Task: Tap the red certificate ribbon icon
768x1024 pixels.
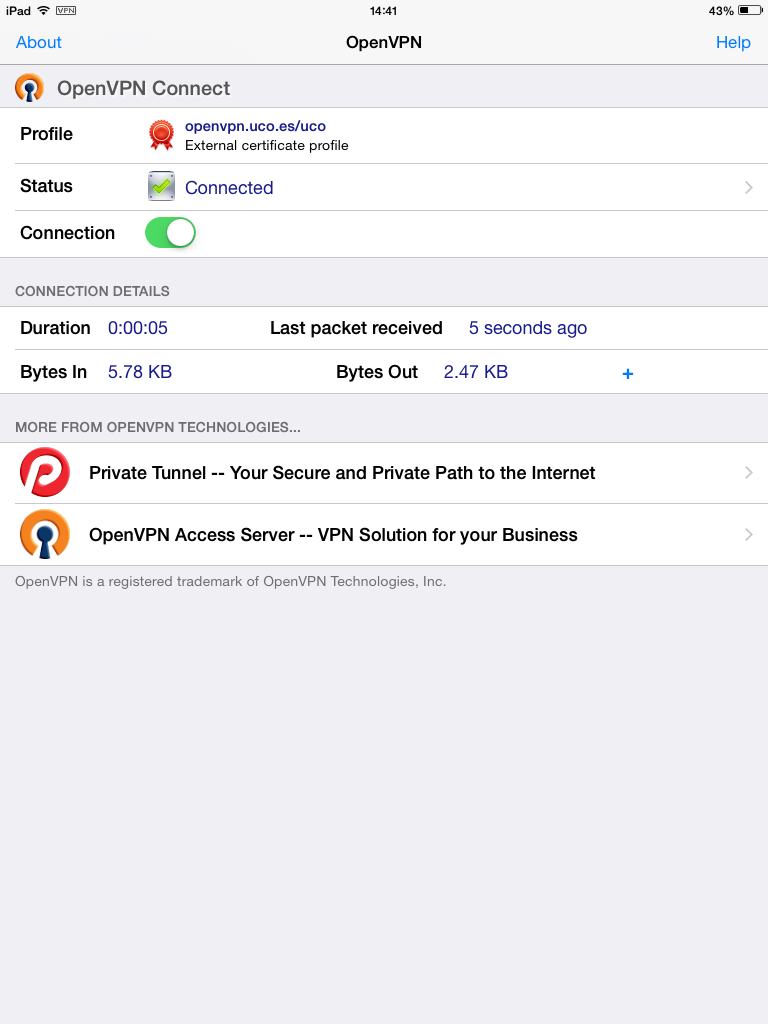Action: point(161,135)
